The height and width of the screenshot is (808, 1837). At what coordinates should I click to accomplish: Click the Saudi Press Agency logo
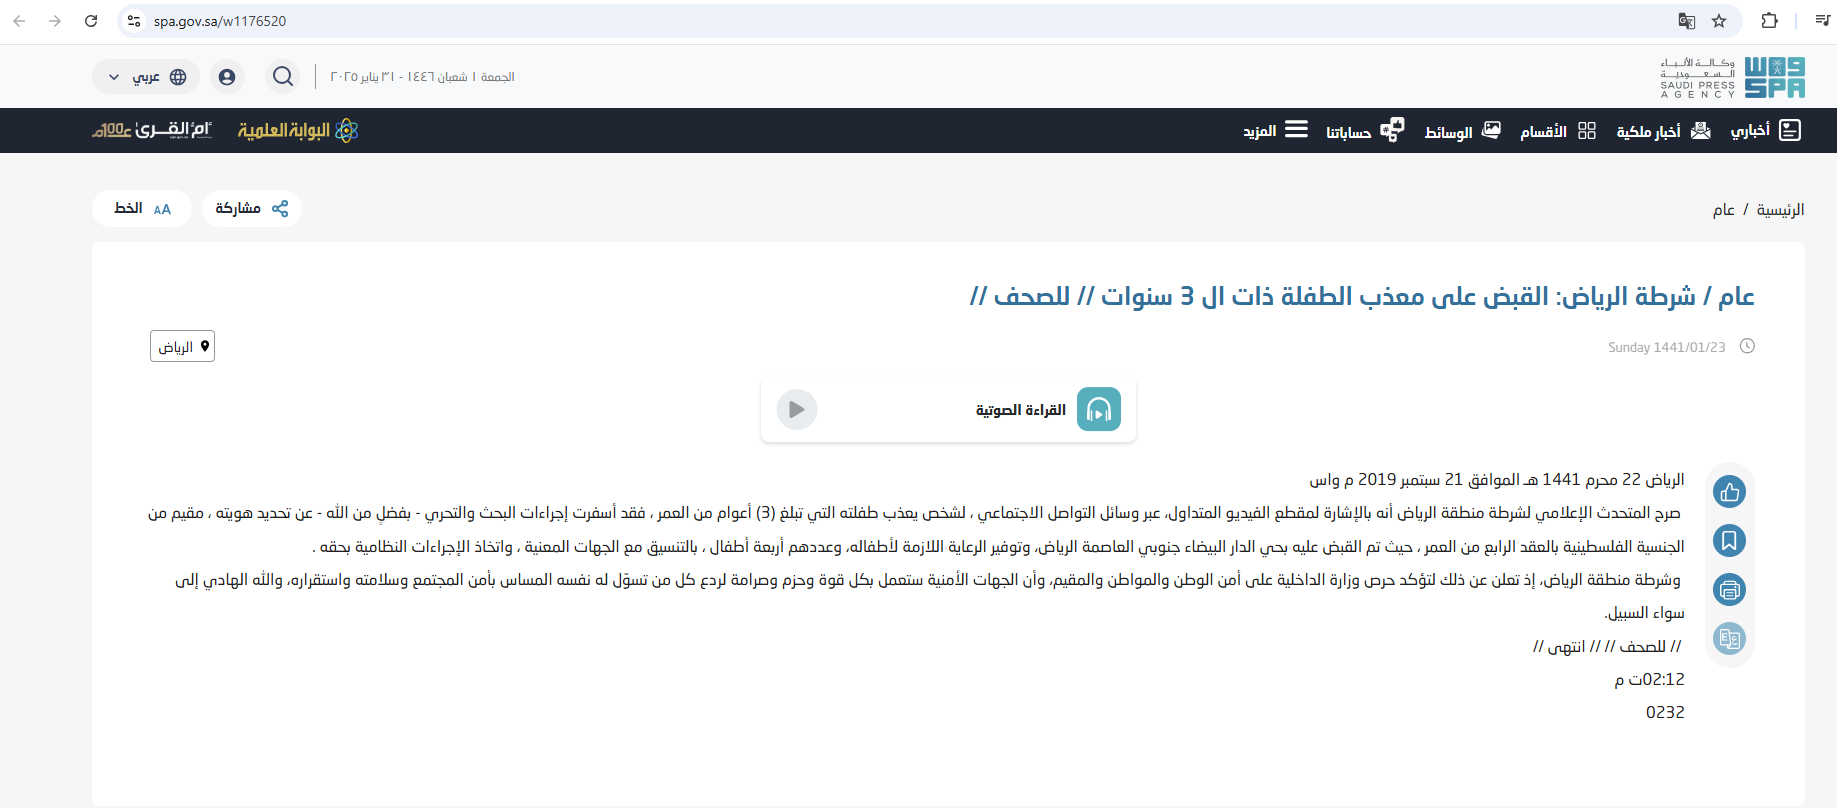point(1732,77)
